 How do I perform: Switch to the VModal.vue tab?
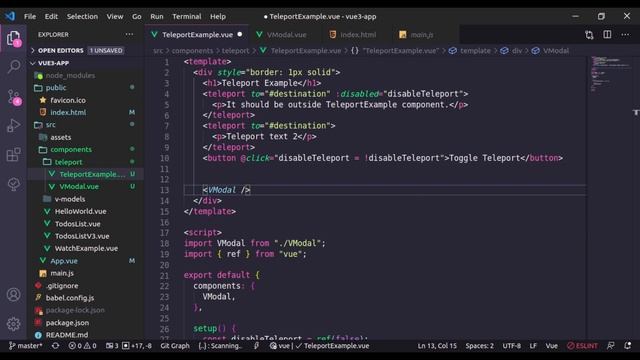(286, 35)
